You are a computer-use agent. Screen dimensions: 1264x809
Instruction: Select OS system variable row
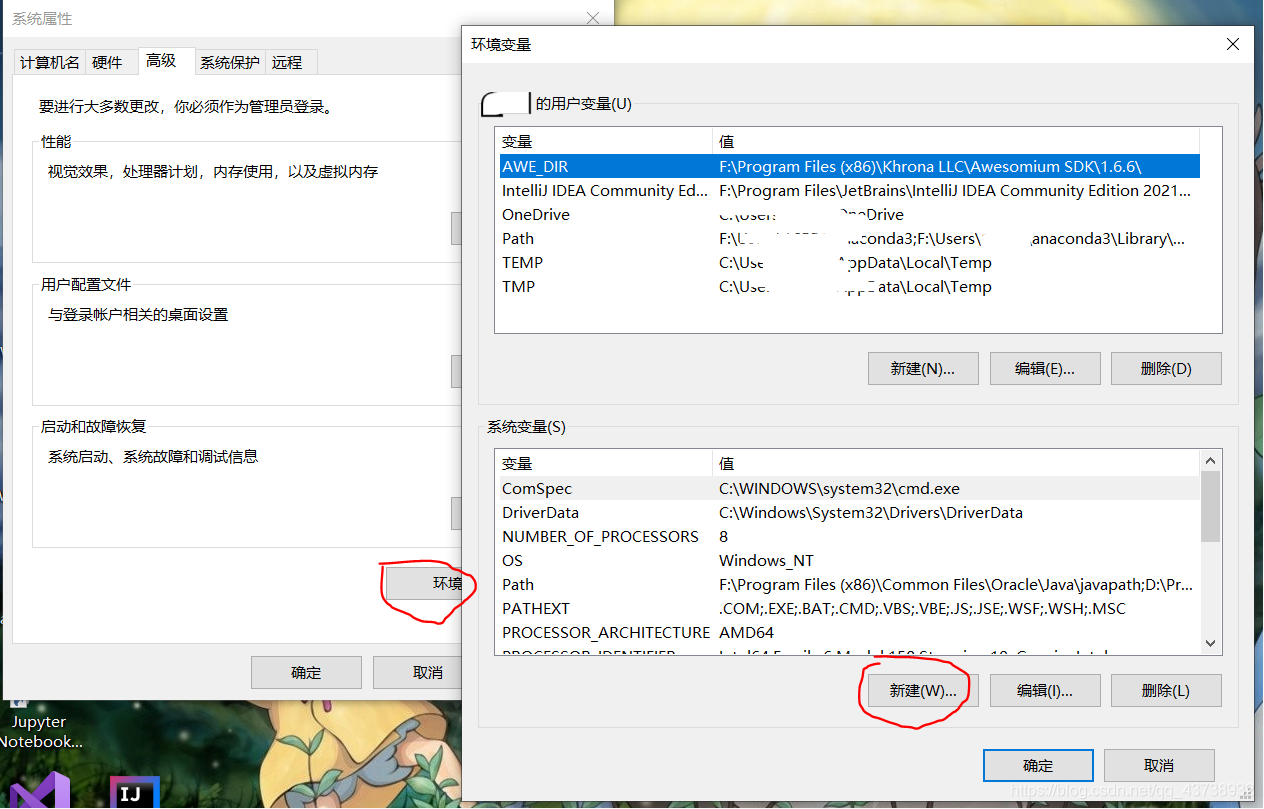coord(848,560)
